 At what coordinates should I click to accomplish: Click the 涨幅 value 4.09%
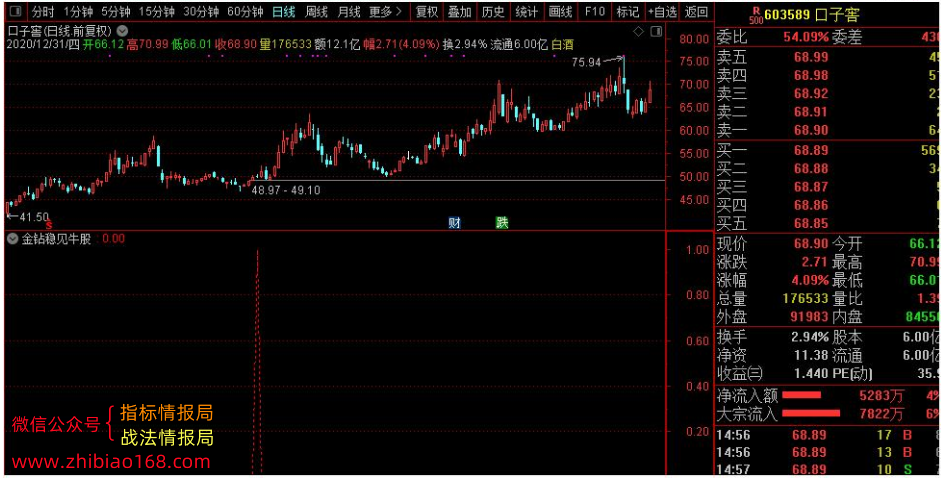click(810, 280)
